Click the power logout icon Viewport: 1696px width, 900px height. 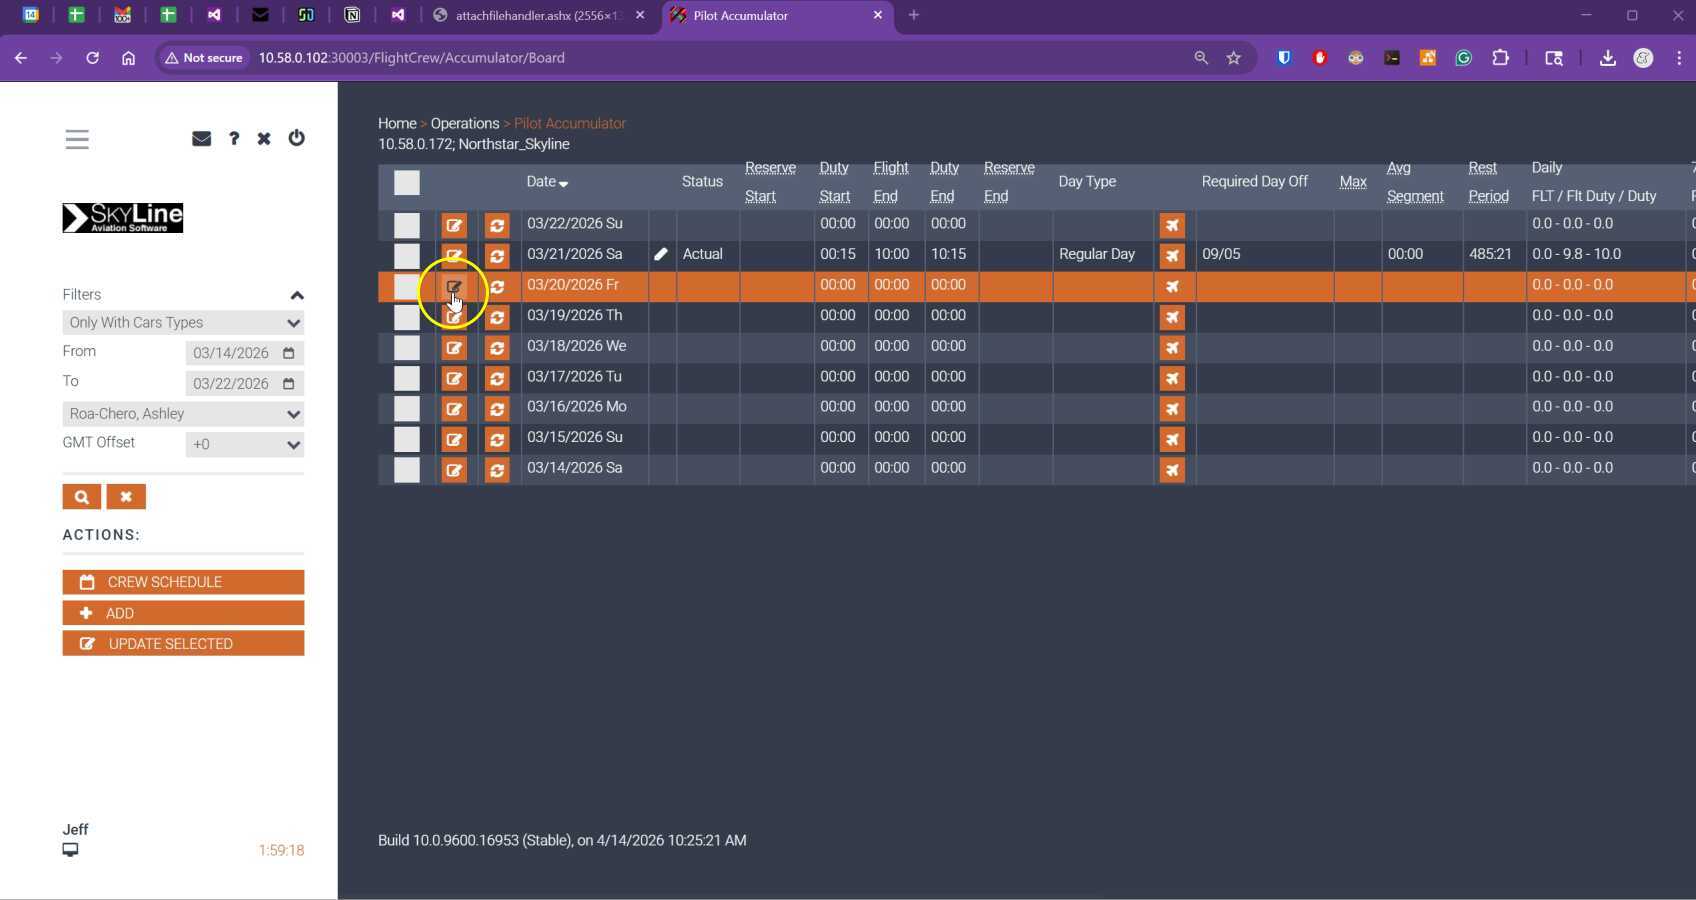click(297, 138)
